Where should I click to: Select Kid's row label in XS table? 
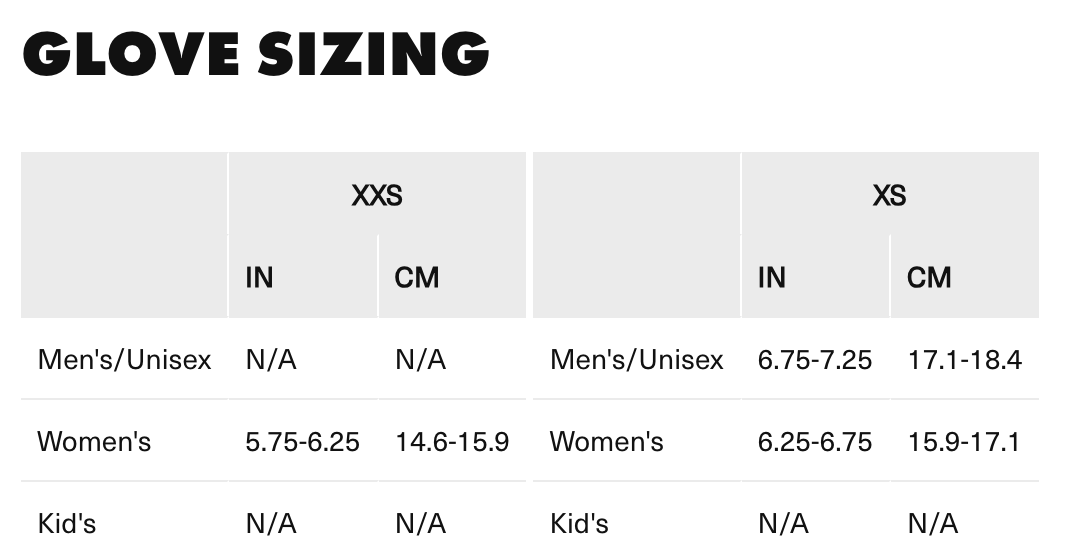[x=579, y=524]
